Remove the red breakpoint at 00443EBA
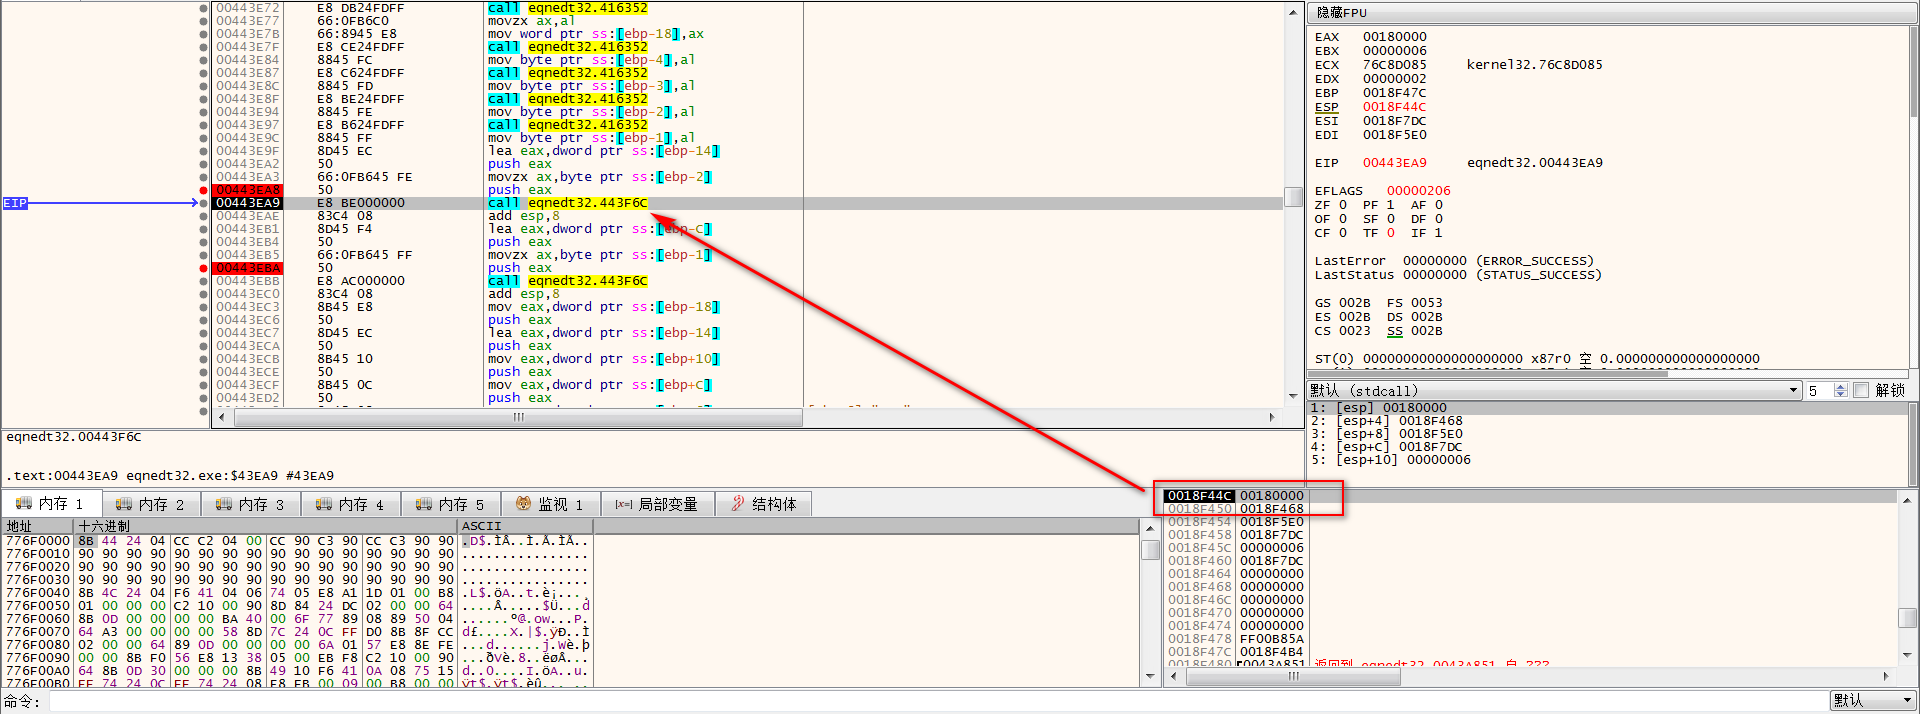 click(x=204, y=268)
